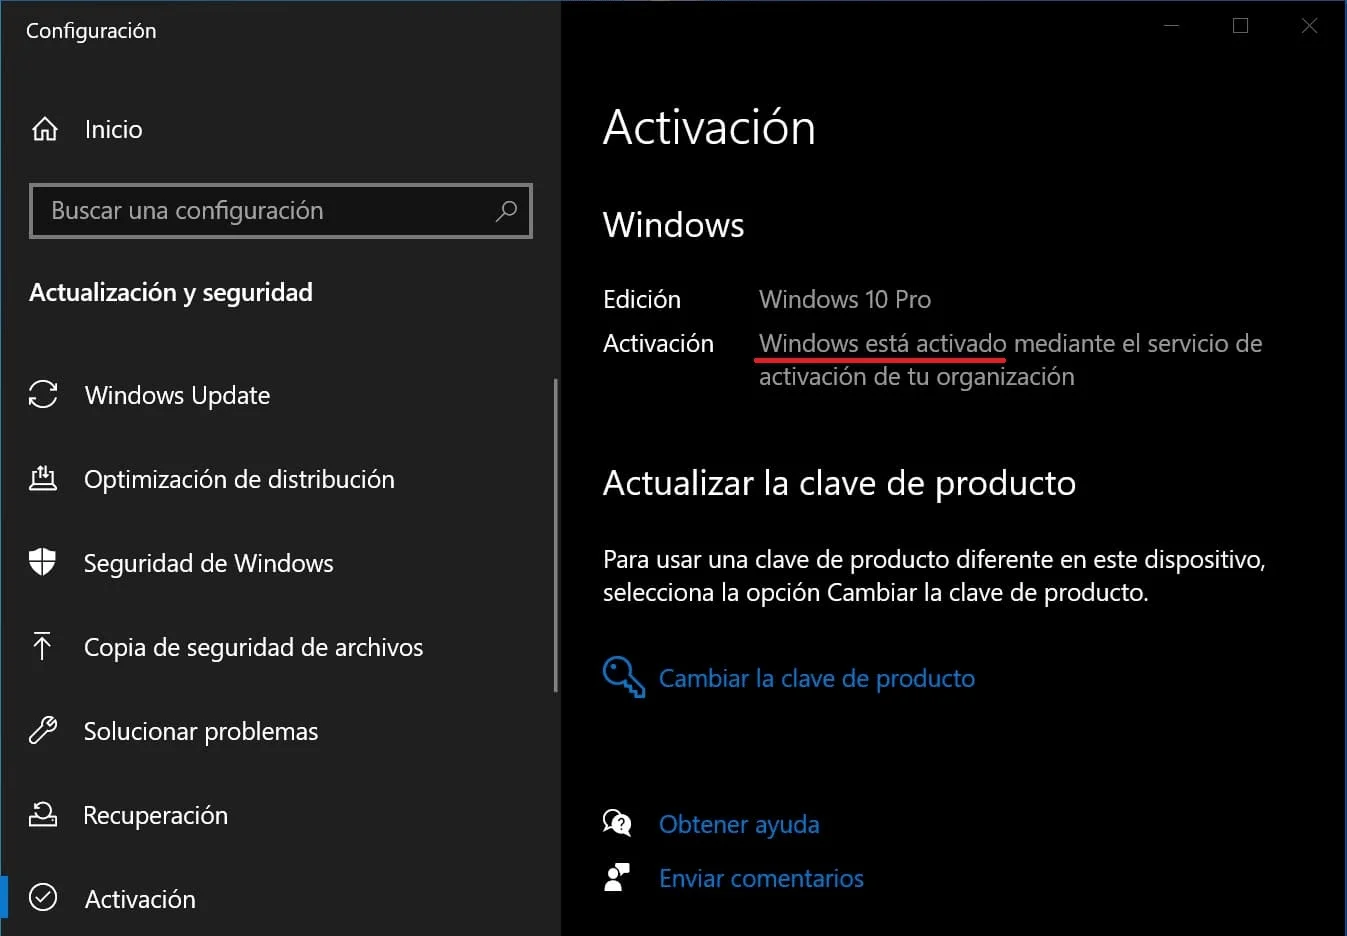1347x936 pixels.
Task: Click the Recuperación icon
Action: (43, 814)
